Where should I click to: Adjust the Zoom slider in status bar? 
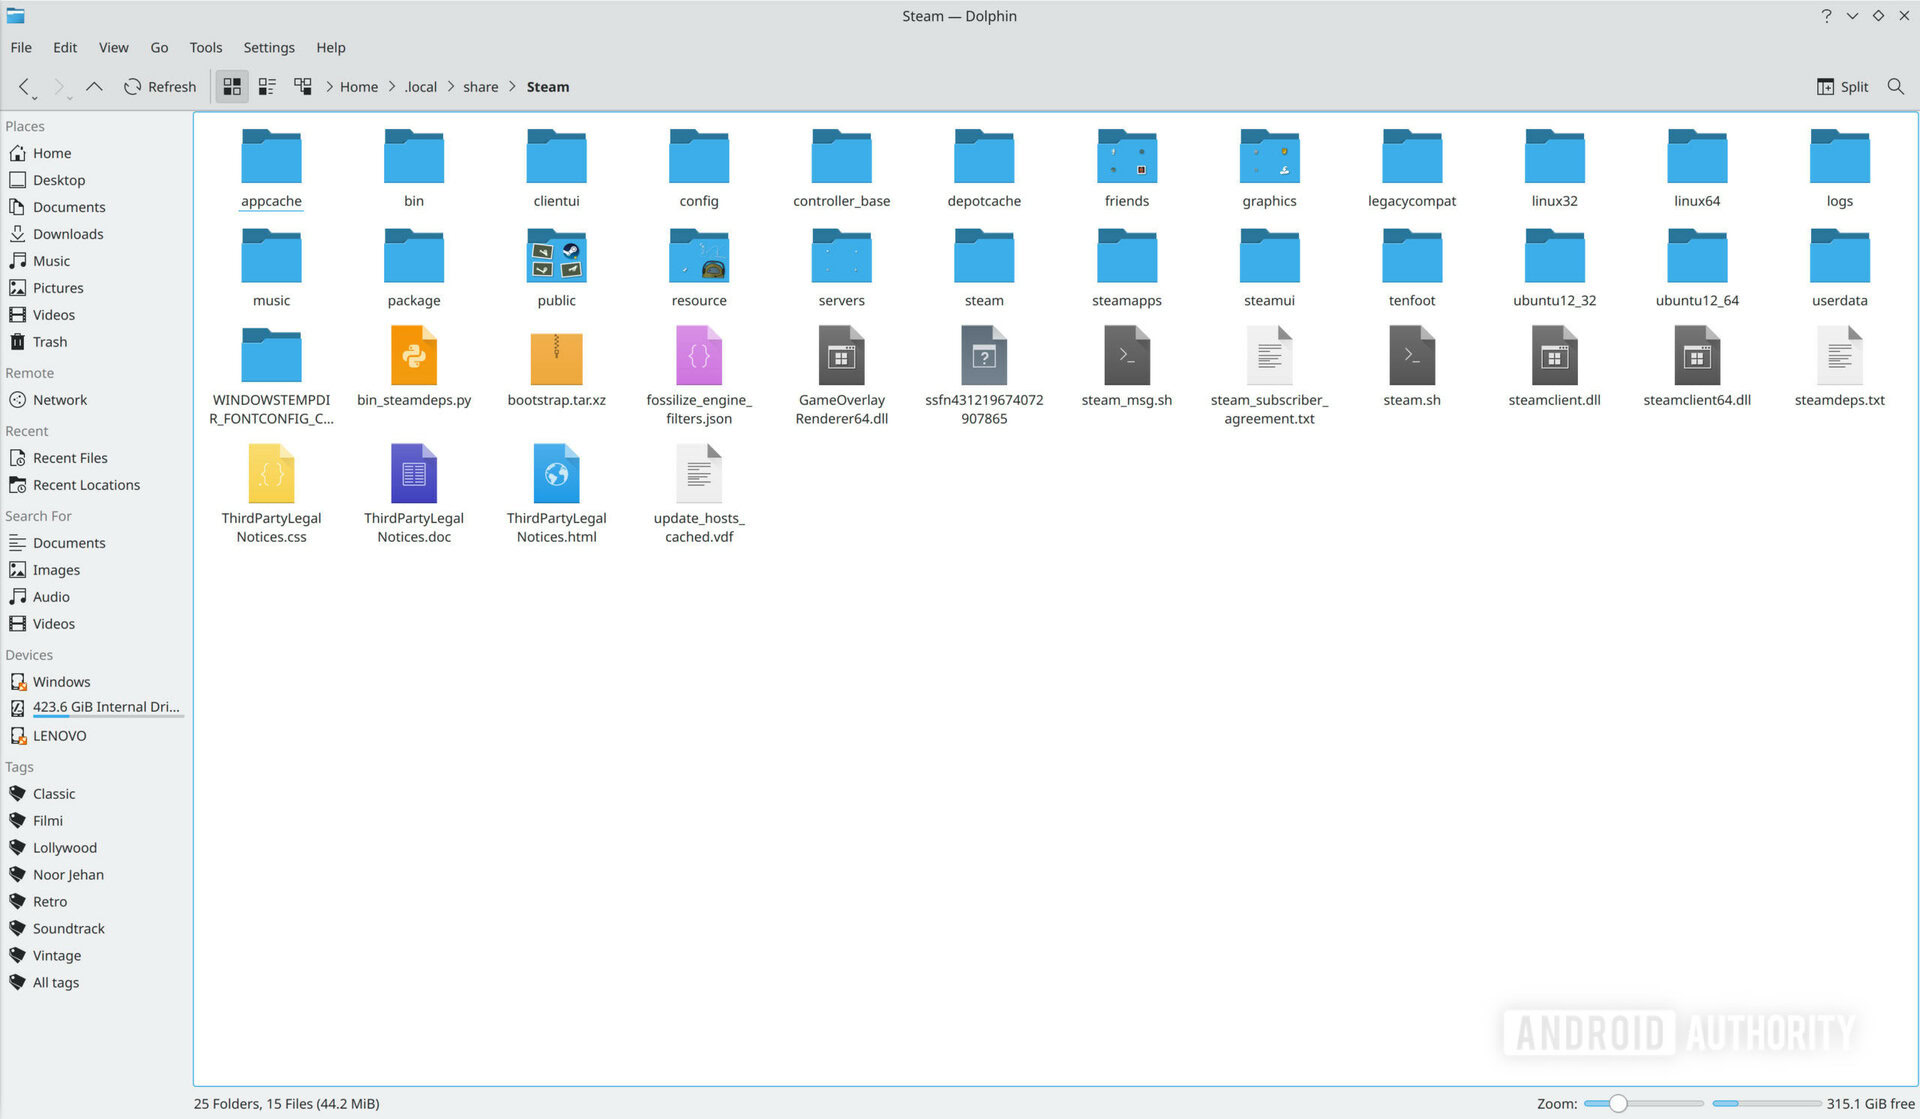pyautogui.click(x=1642, y=1104)
